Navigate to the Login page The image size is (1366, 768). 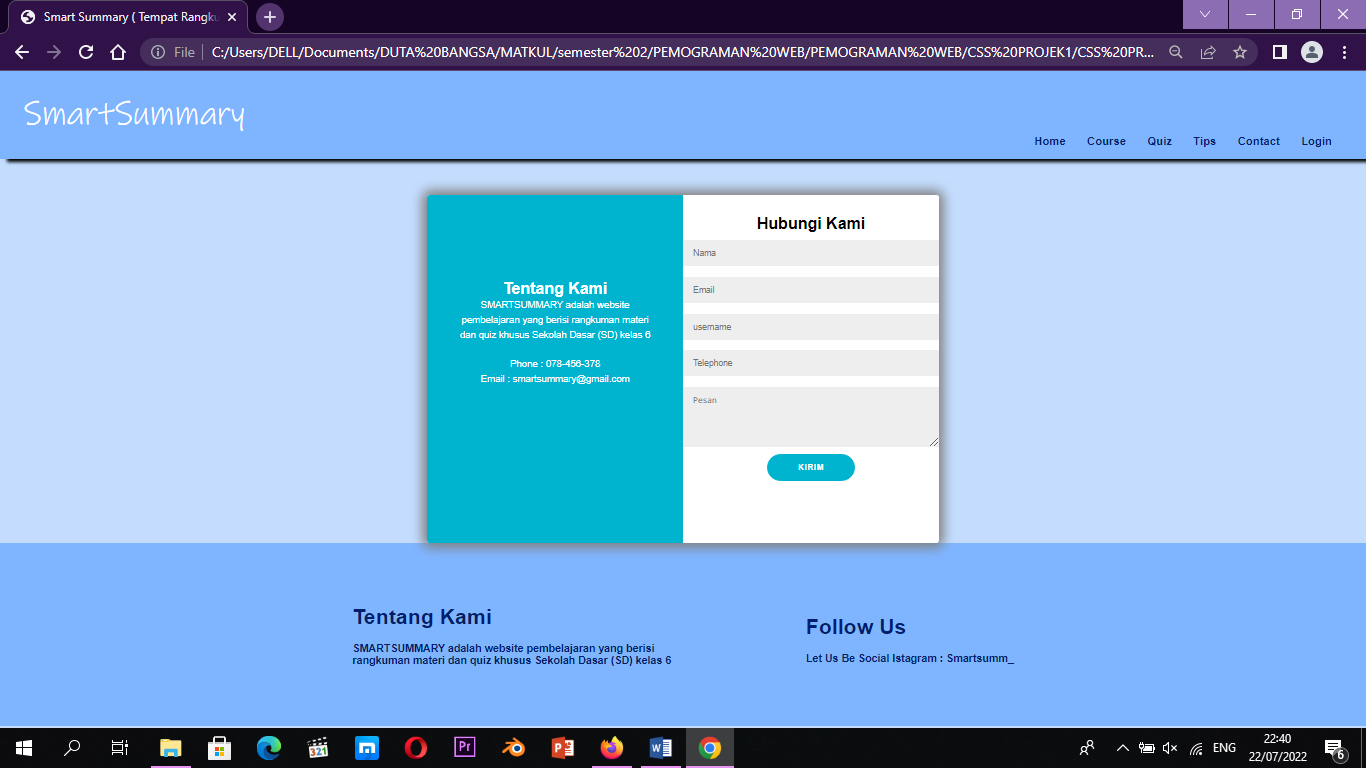(1316, 141)
